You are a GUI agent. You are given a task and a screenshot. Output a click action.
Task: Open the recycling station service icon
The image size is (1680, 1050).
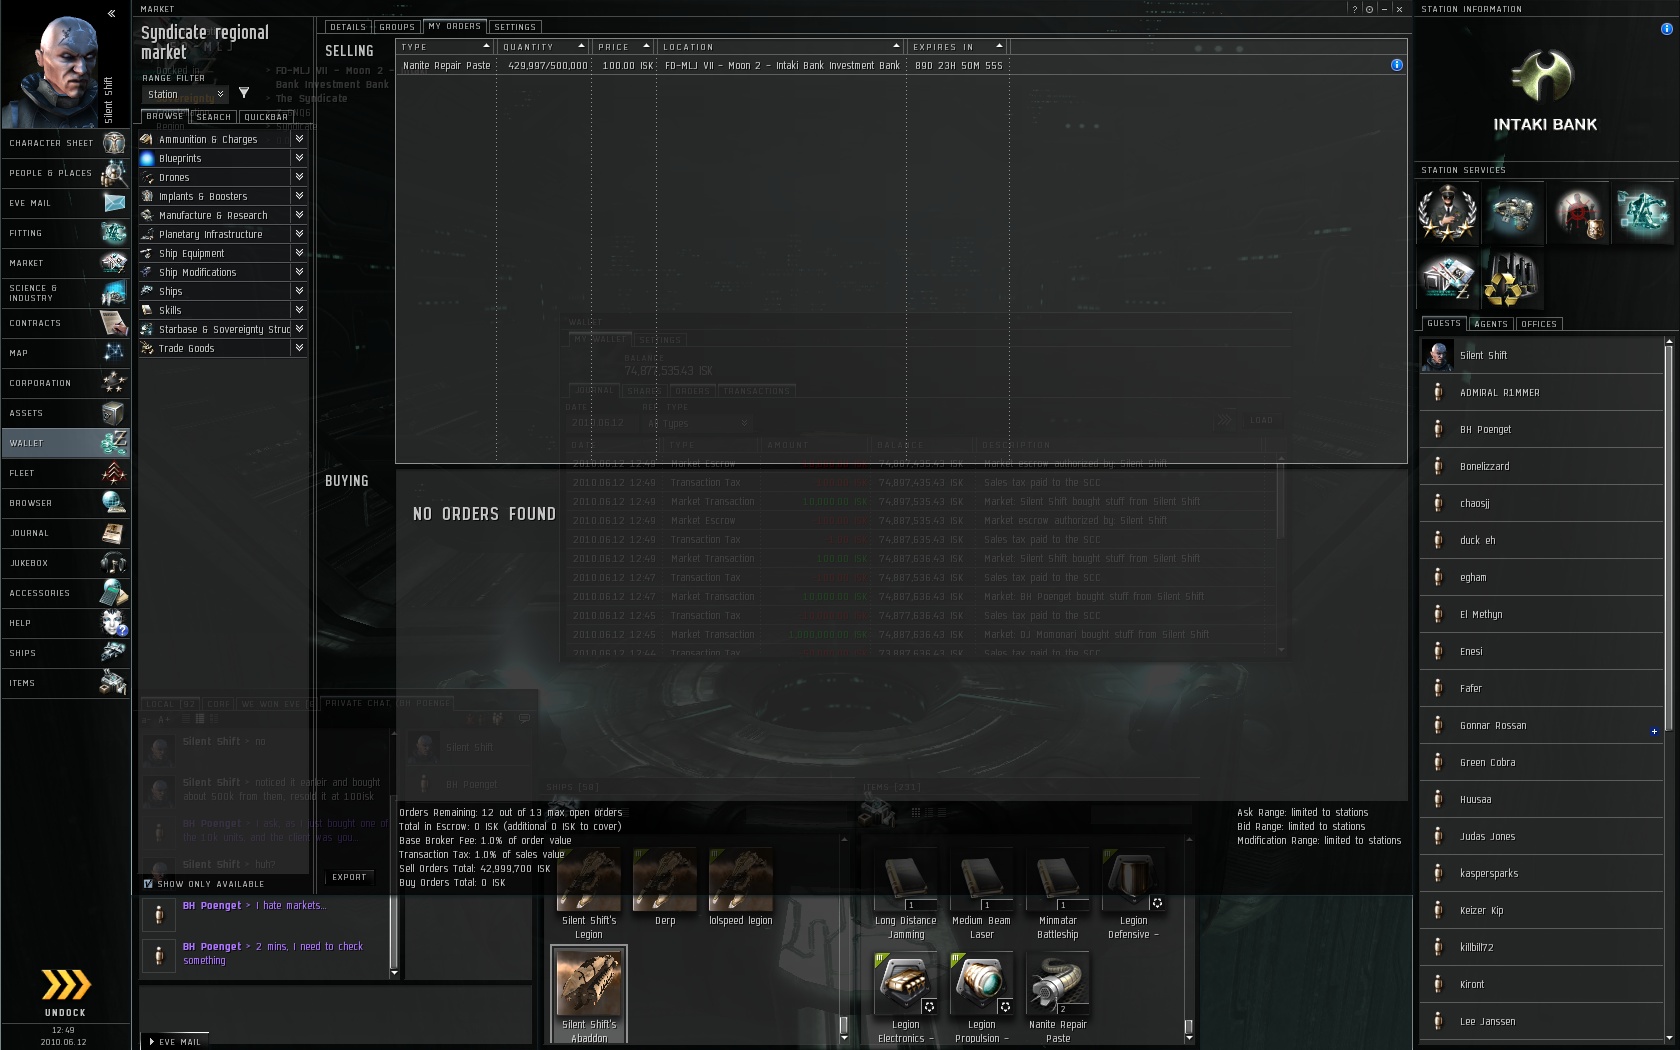pos(1512,279)
